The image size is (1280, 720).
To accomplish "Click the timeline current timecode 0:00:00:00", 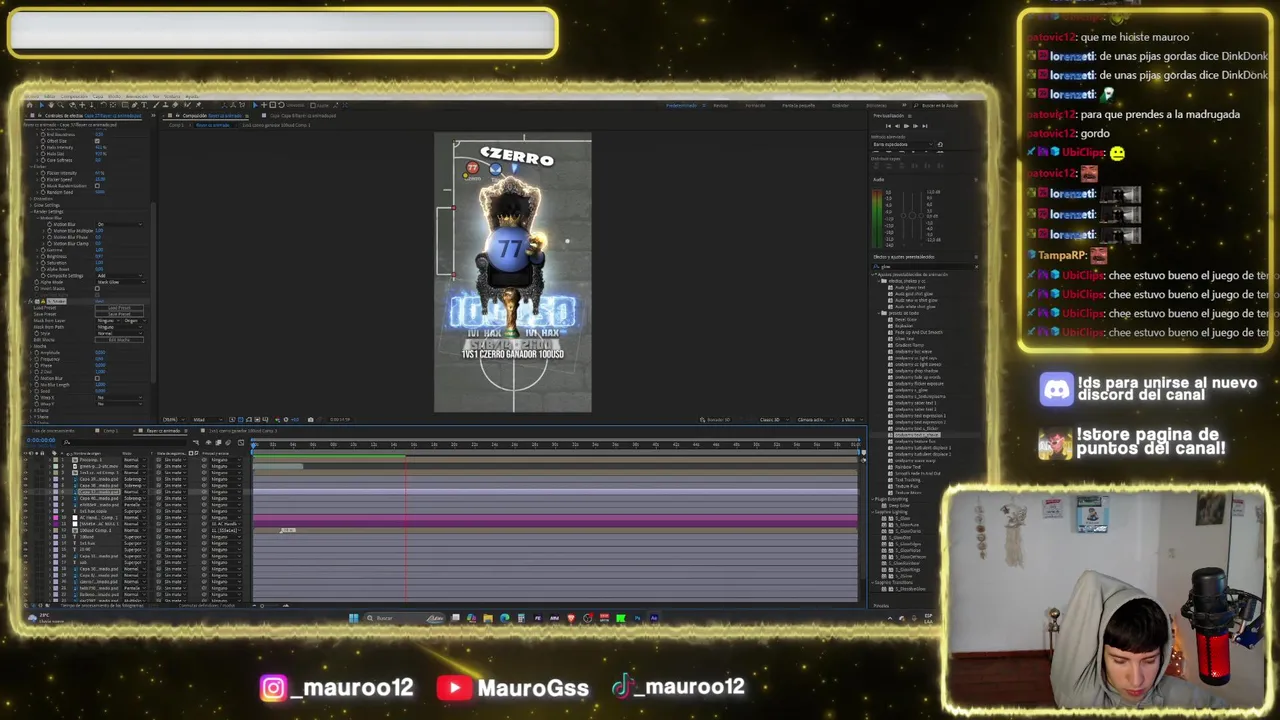I will coord(41,440).
